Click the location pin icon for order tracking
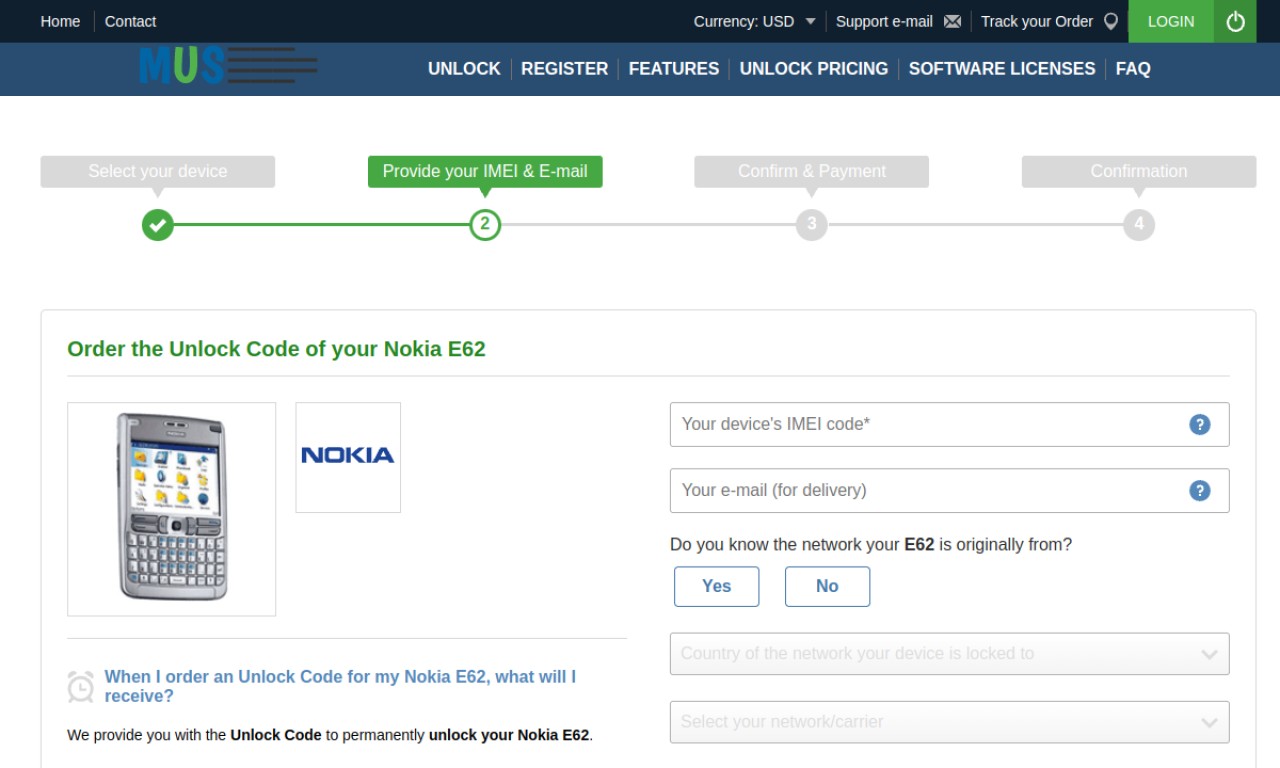 point(1111,21)
